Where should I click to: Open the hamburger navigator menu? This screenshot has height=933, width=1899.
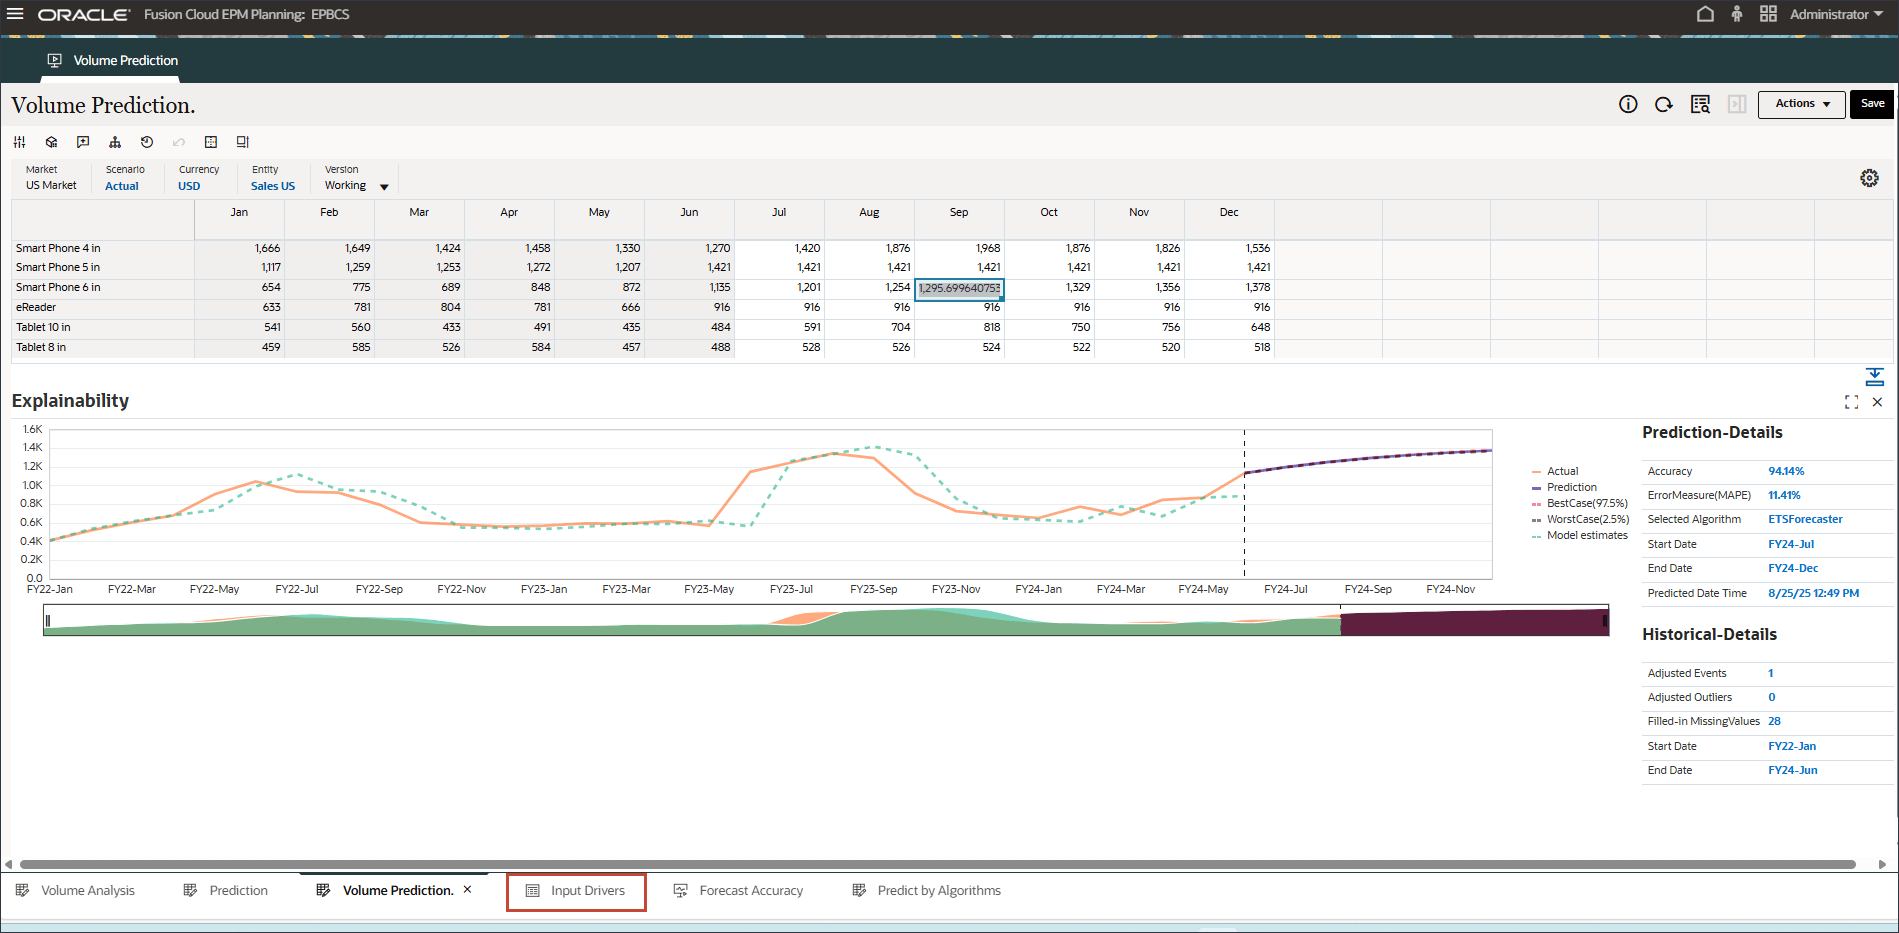15,14
